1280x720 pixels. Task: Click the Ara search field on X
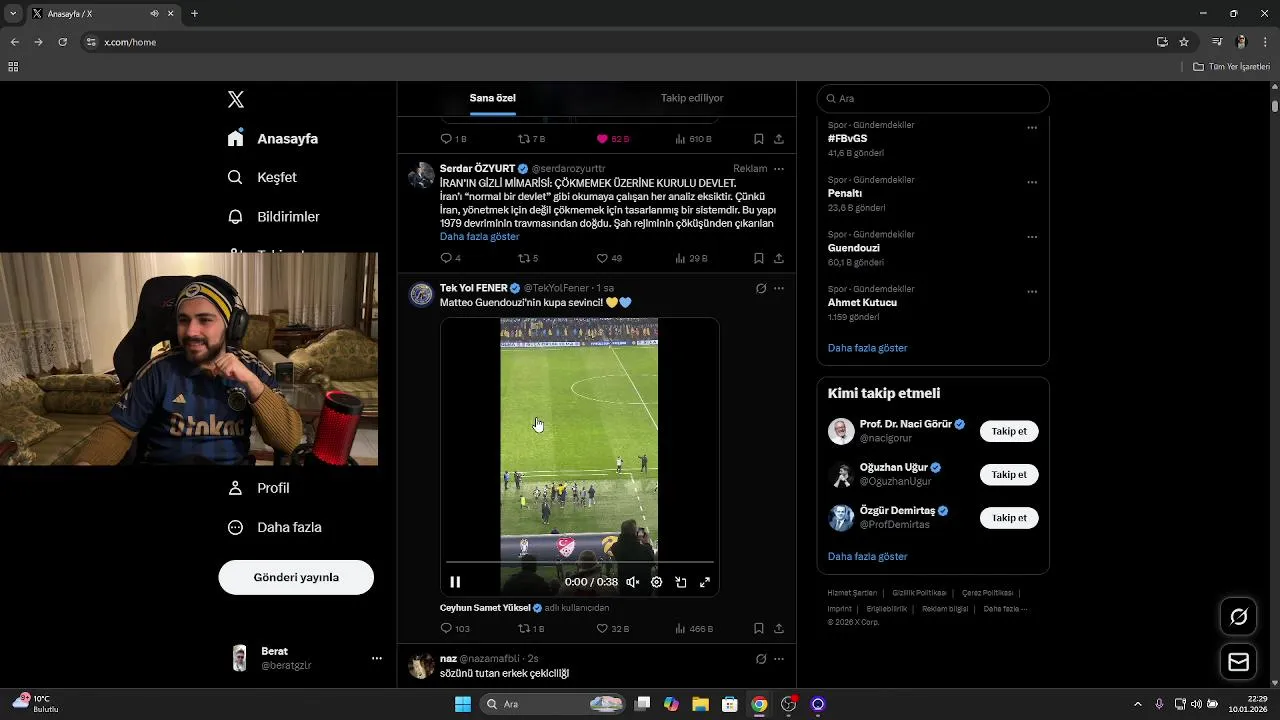pyautogui.click(x=933, y=98)
